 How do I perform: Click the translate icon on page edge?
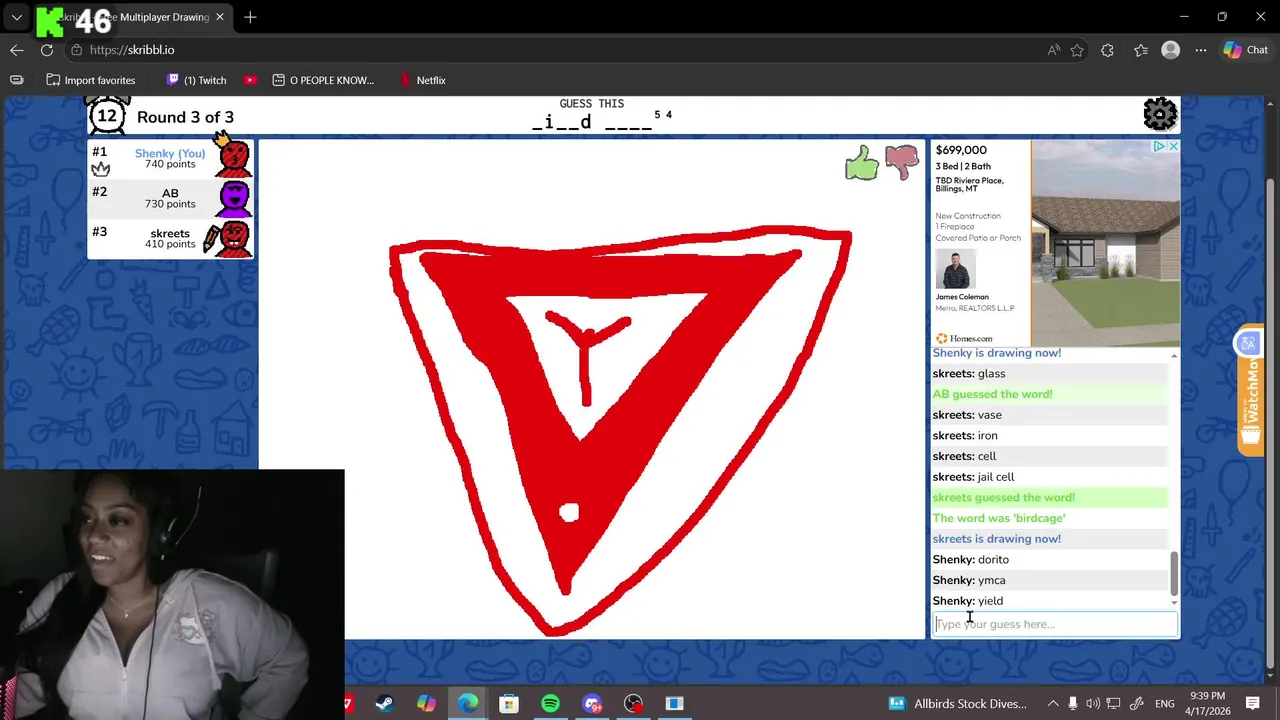click(x=1247, y=344)
